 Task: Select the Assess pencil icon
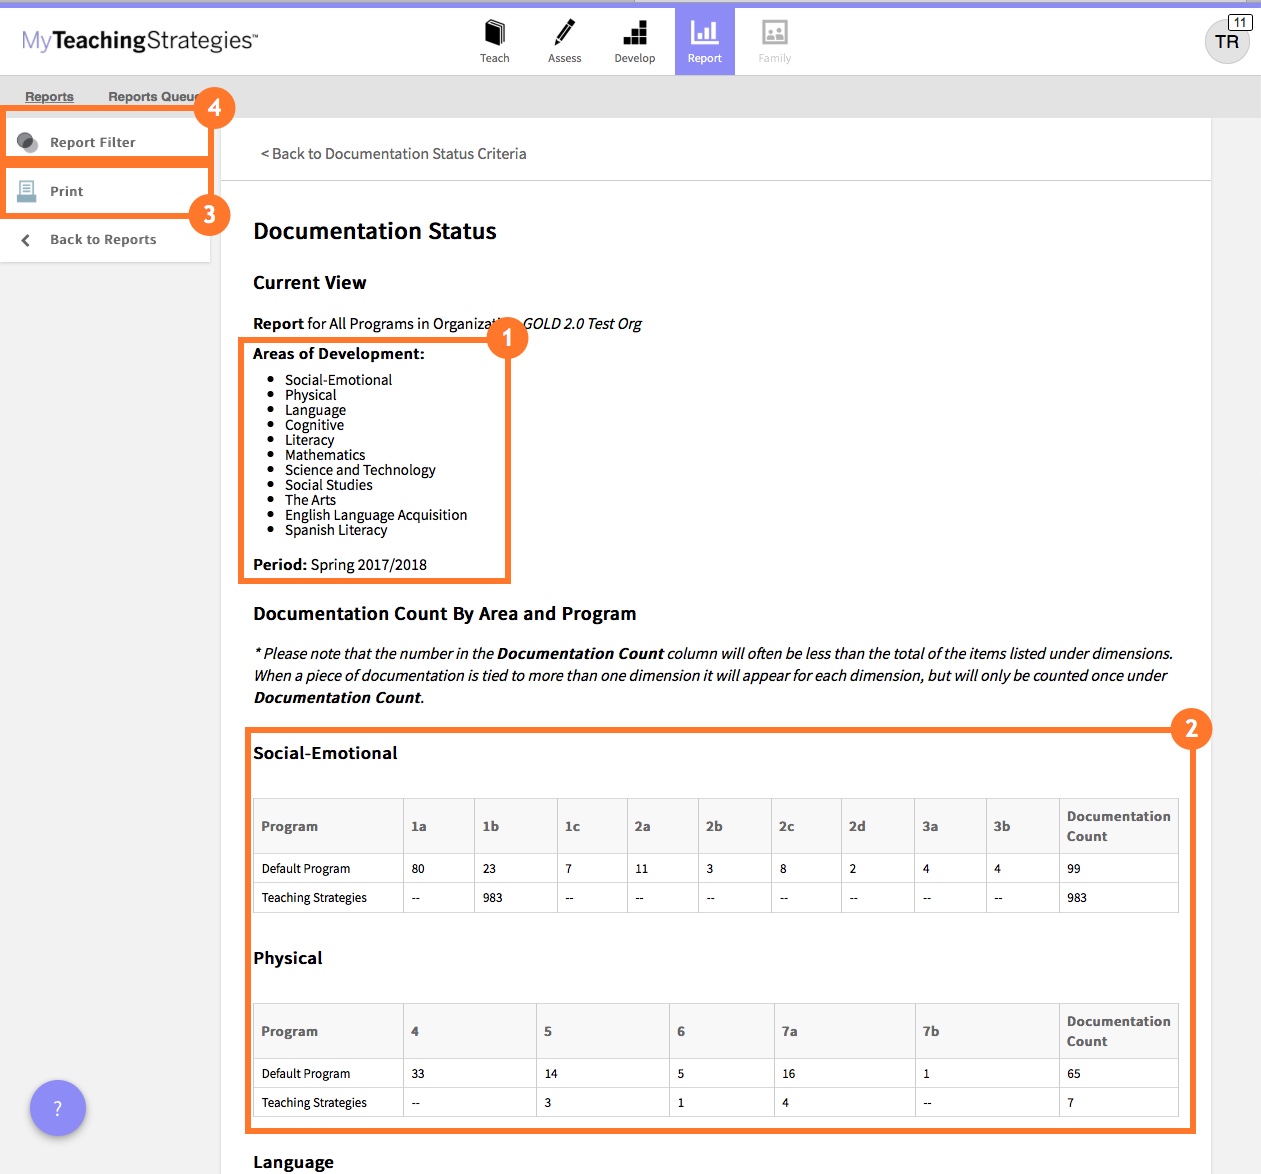pyautogui.click(x=564, y=33)
